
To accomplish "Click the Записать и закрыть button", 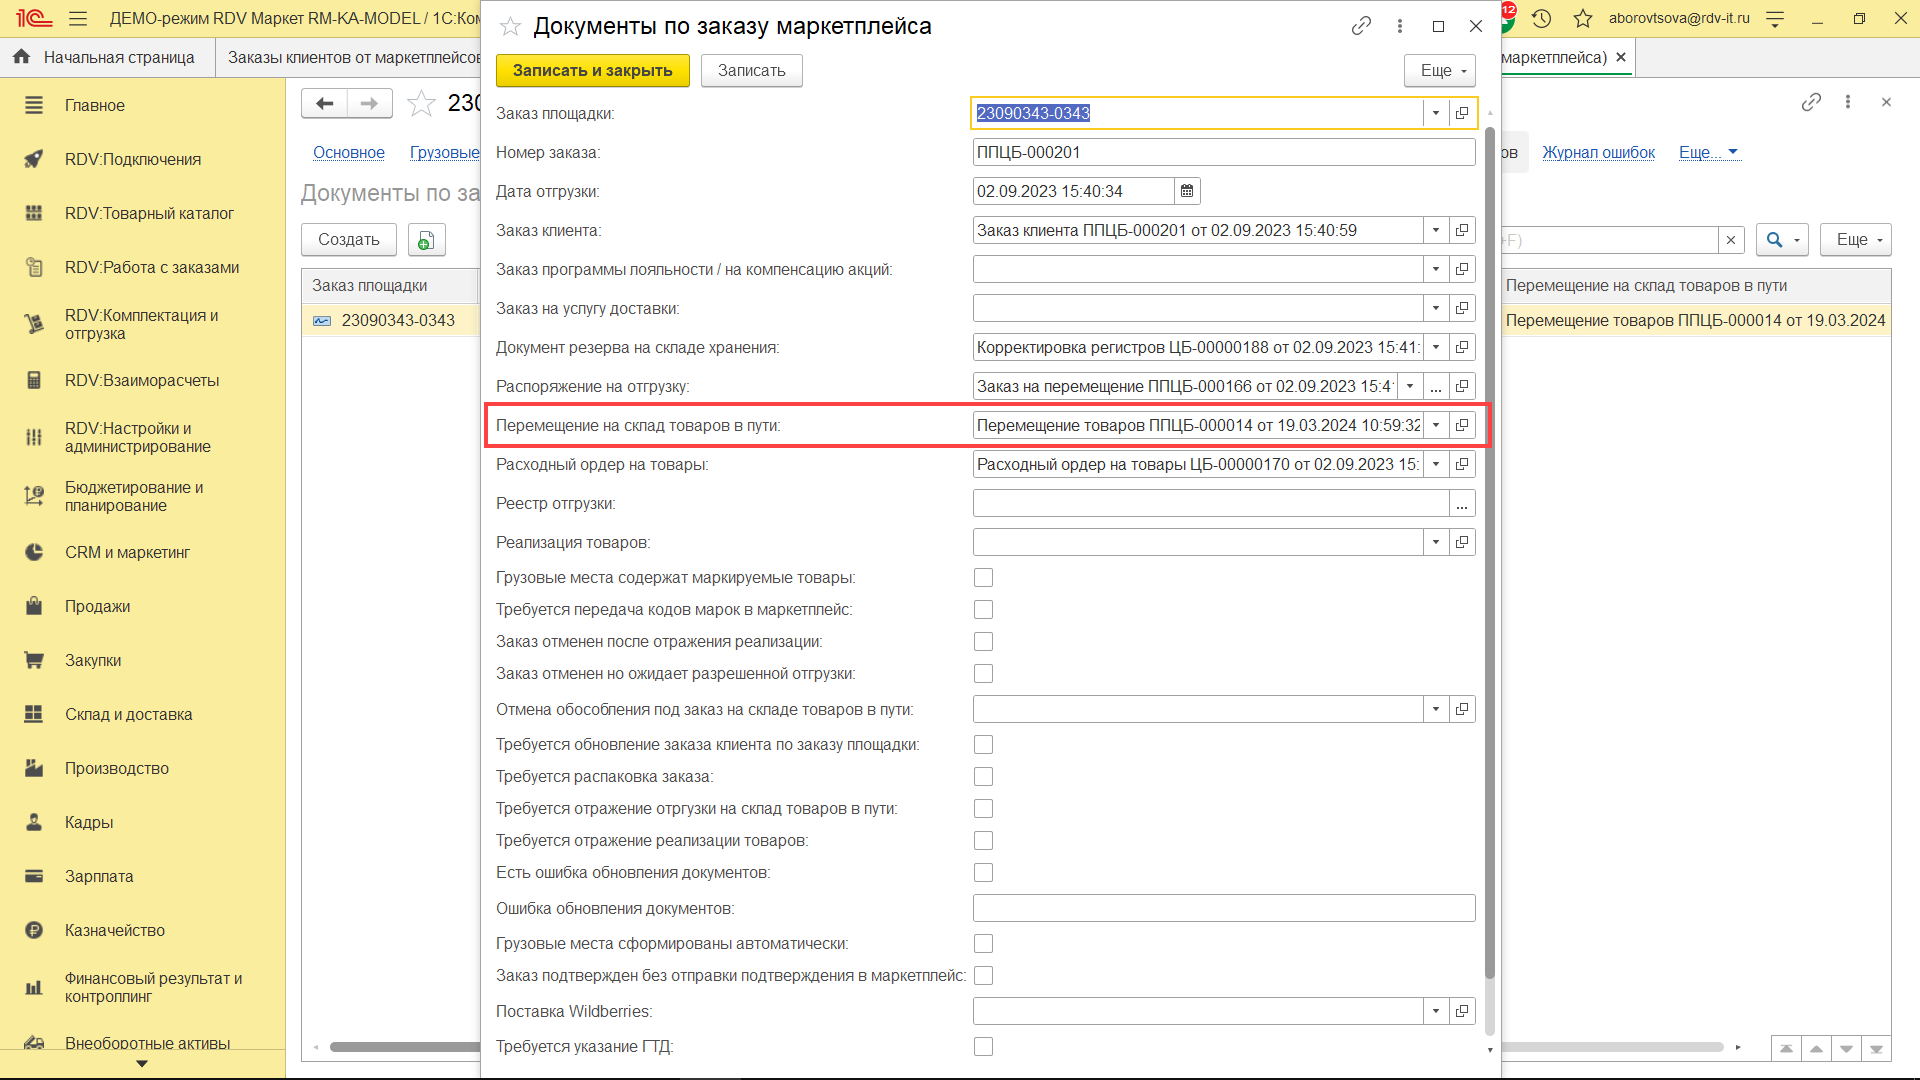I will 592,70.
